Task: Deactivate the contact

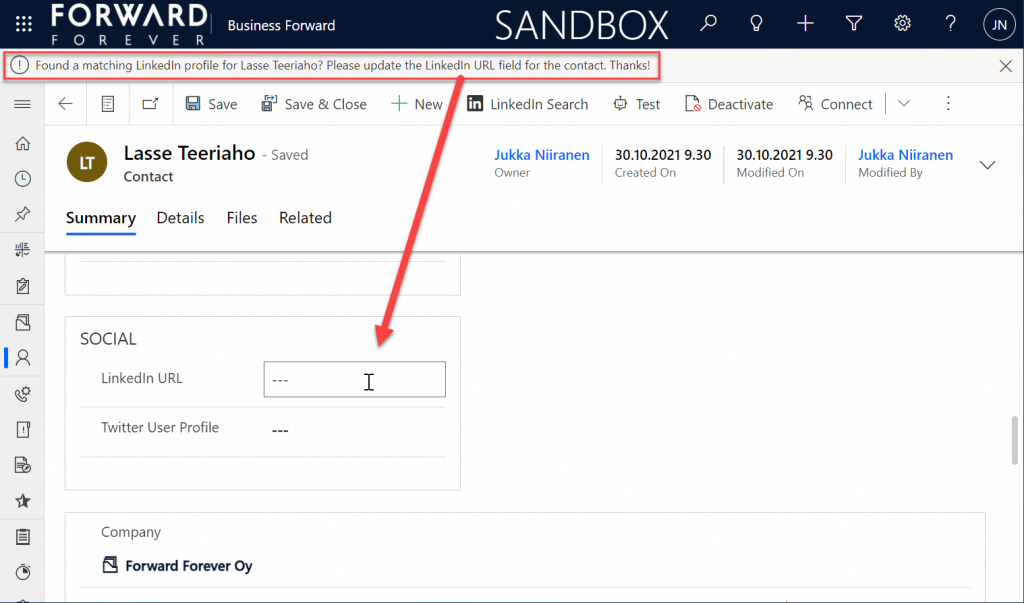Action: click(729, 104)
